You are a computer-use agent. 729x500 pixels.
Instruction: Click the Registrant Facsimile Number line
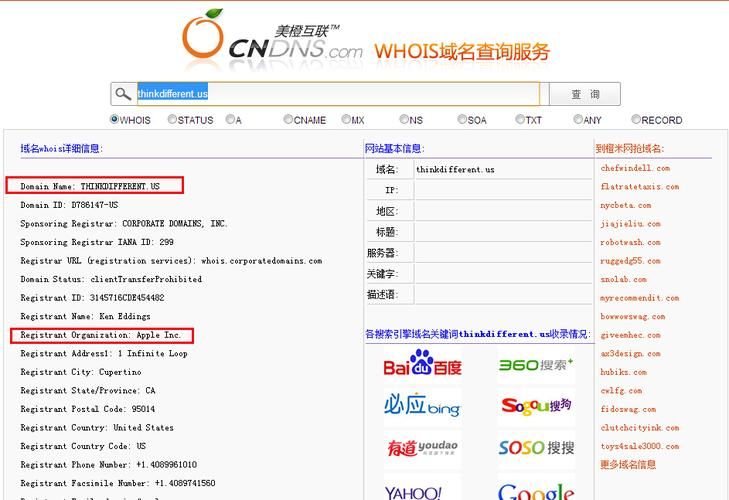[118, 483]
